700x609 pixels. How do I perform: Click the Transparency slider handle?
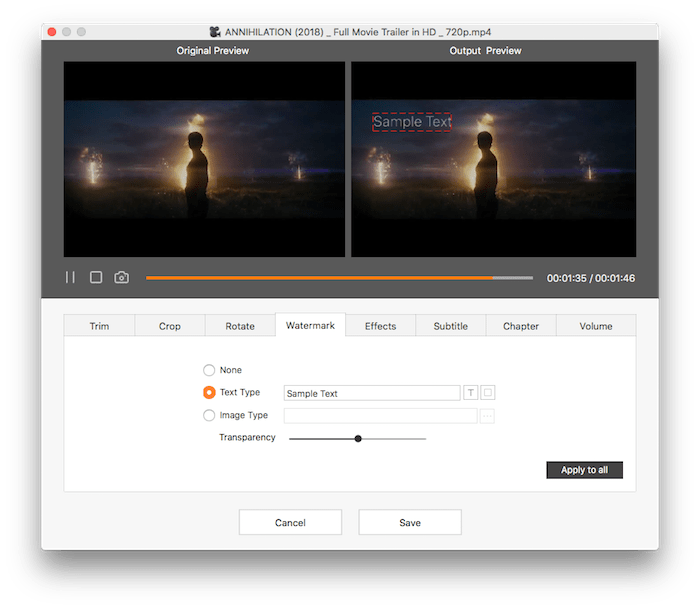[358, 438]
